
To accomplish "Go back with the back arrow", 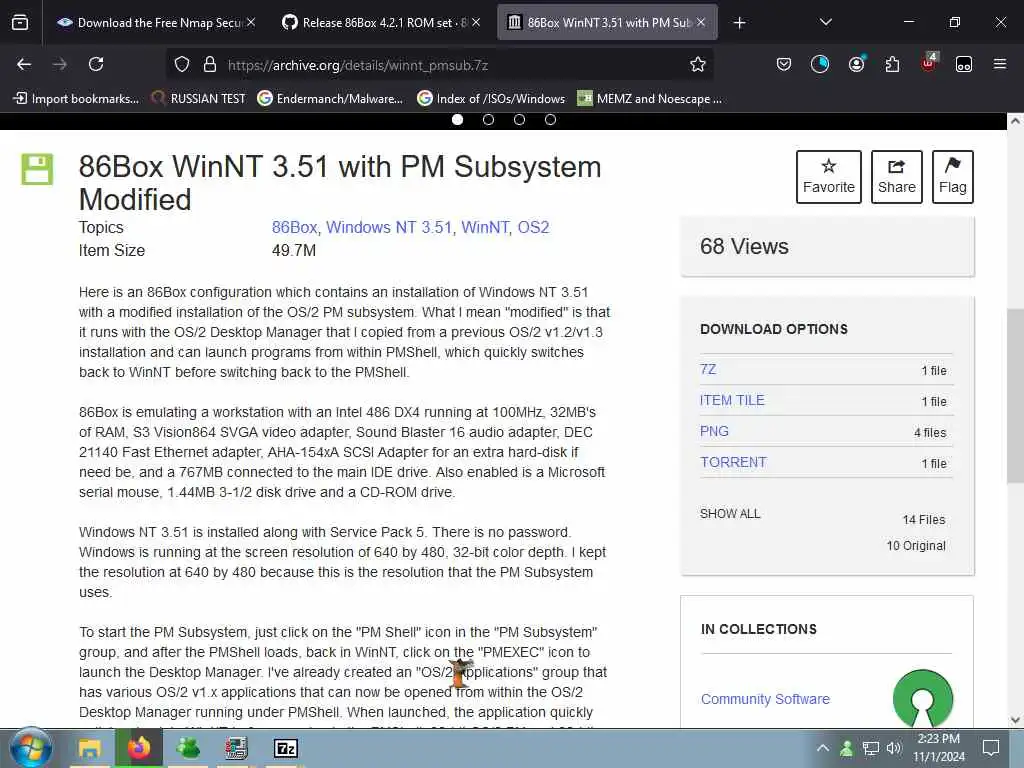I will pyautogui.click(x=24, y=64).
